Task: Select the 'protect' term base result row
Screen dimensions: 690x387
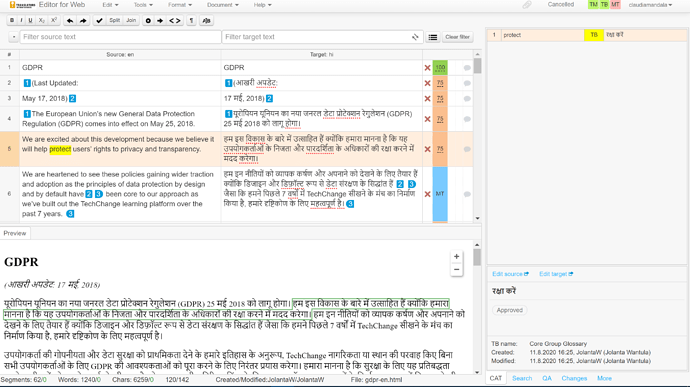Action: click(x=587, y=35)
